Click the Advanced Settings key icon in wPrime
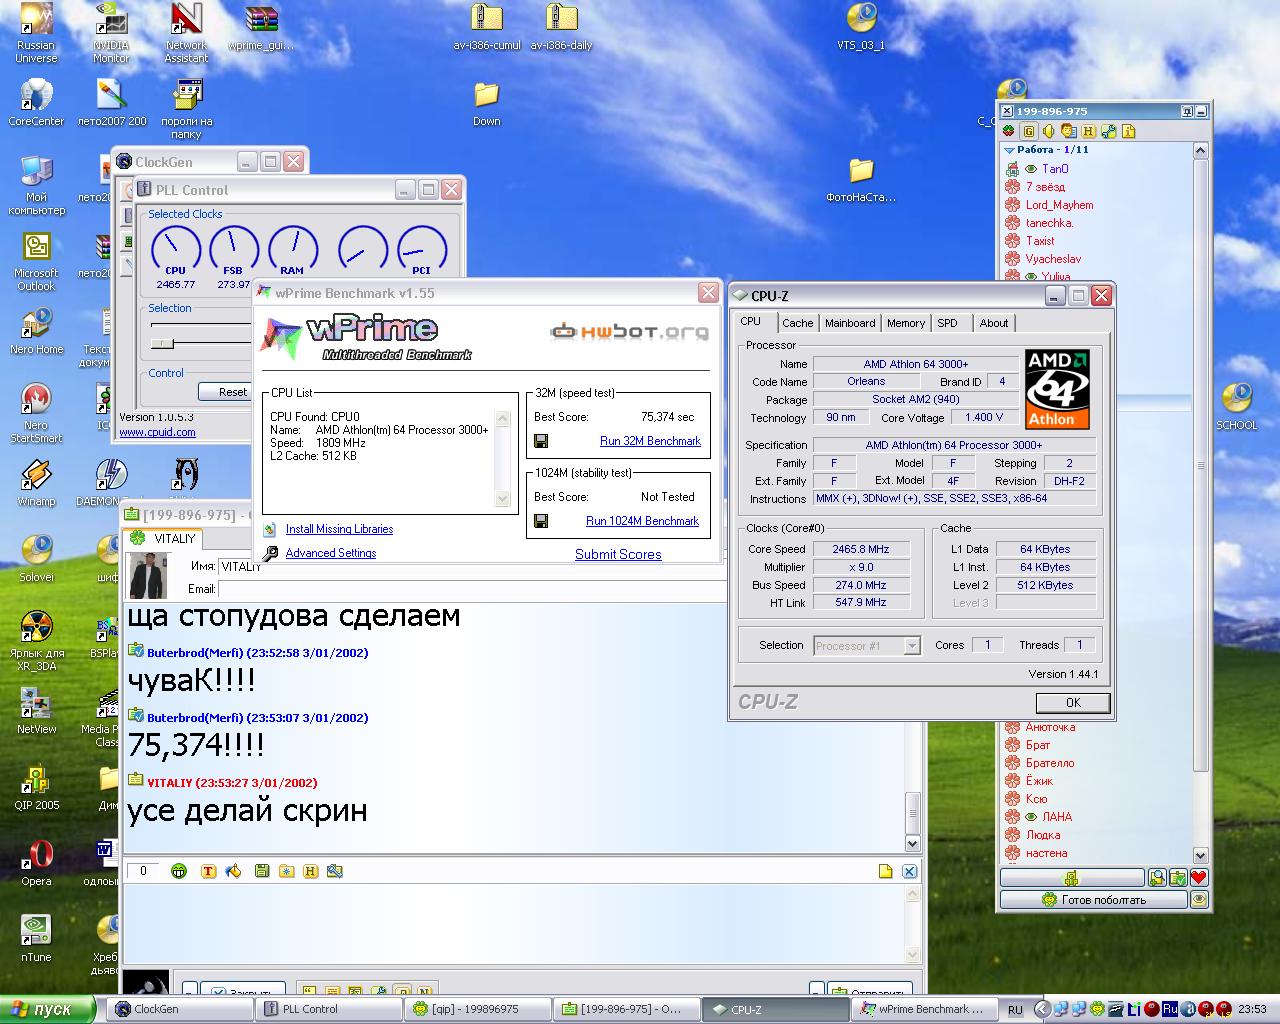 tap(270, 553)
